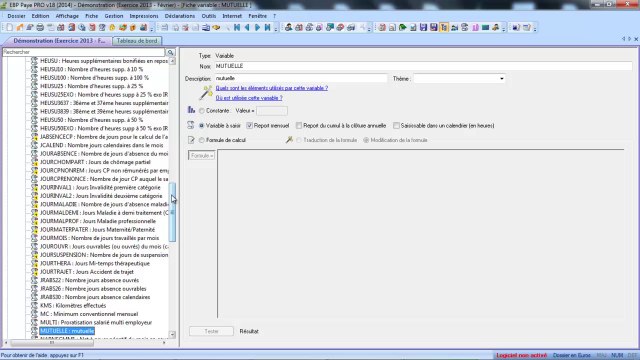This screenshot has height=360, width=640.
Task: Select the Démonstration (Exercice 2013) tab
Action: click(x=58, y=41)
